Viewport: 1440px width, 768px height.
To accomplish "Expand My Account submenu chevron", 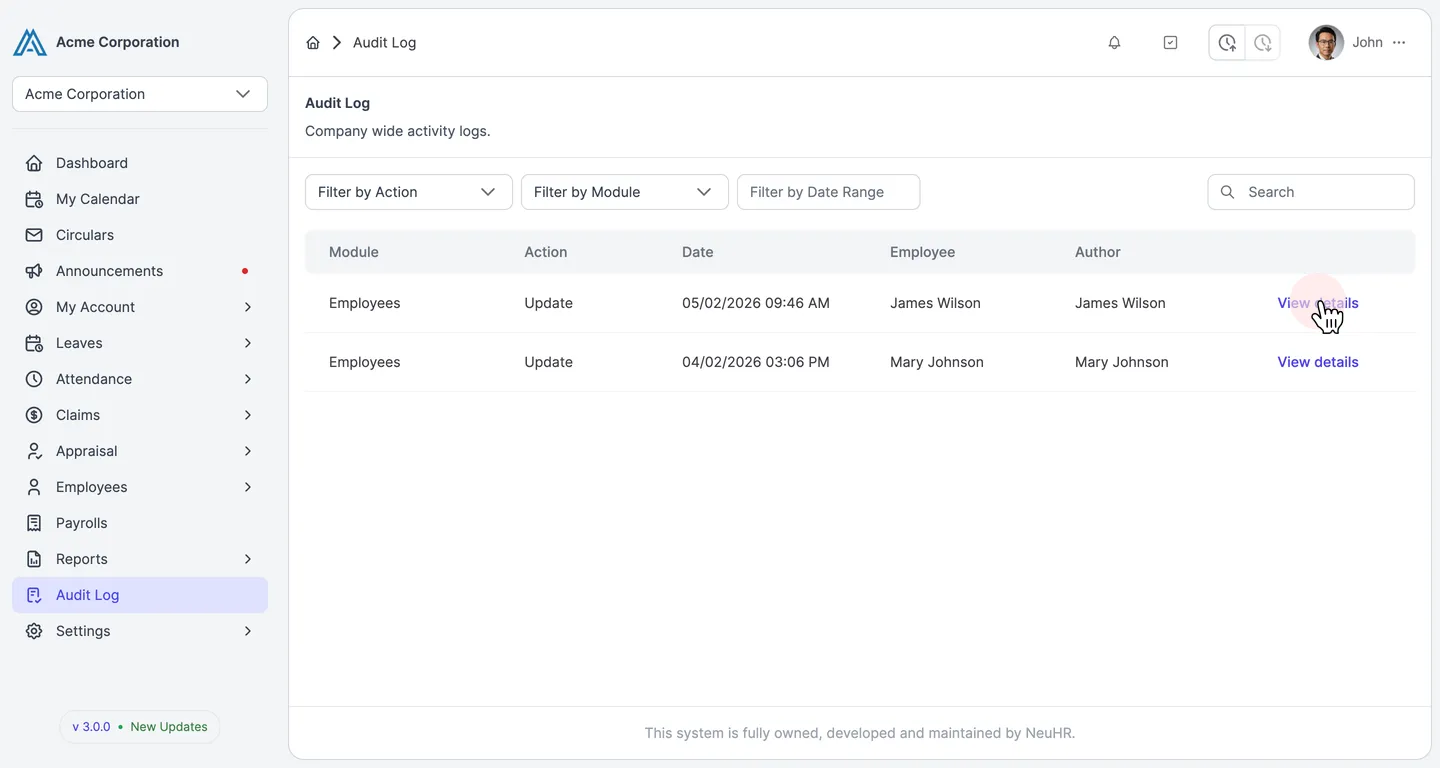I will coord(248,307).
